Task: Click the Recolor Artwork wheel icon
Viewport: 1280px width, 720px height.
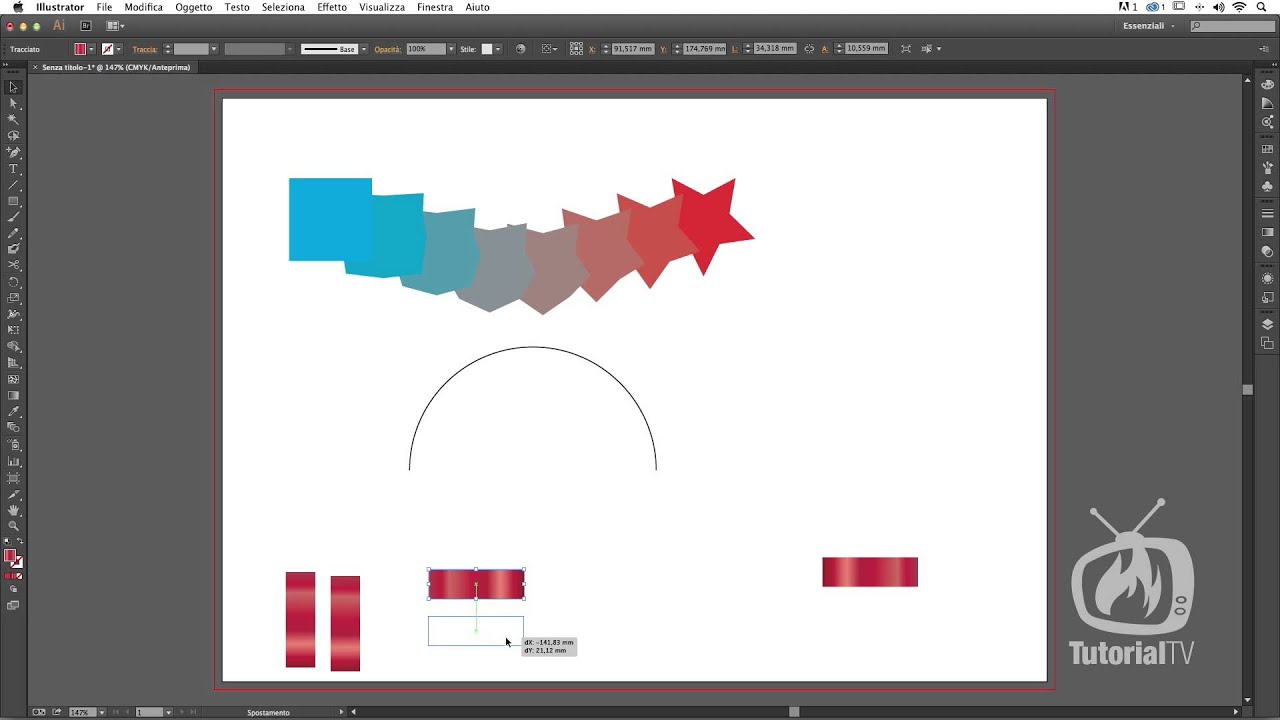Action: point(520,48)
